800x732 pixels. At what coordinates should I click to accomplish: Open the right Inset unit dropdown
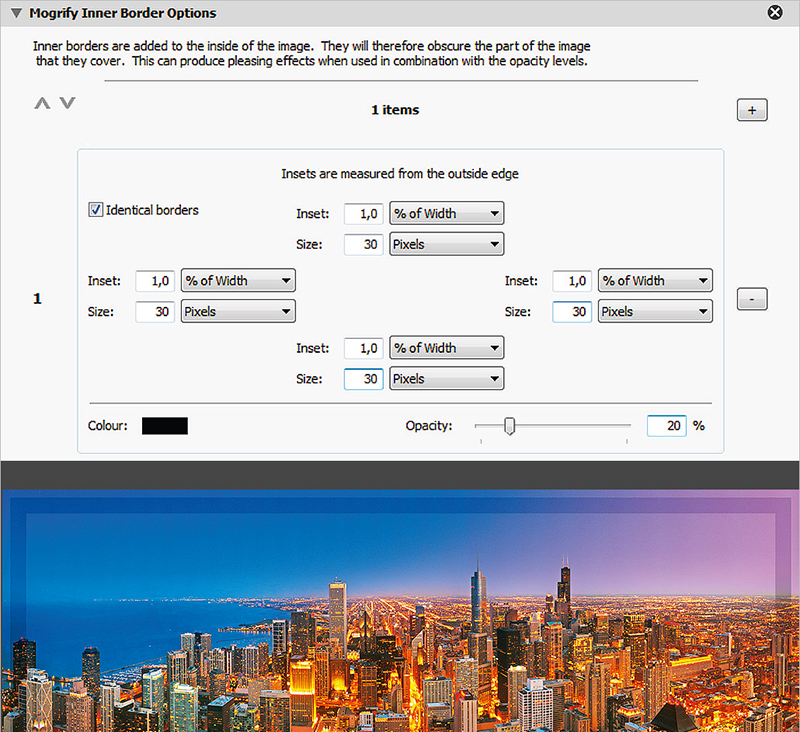[655, 281]
